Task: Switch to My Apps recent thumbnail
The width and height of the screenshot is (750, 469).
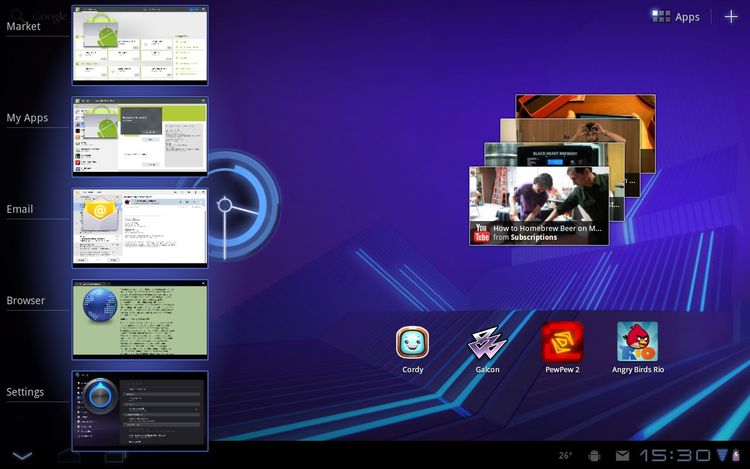Action: click(140, 137)
